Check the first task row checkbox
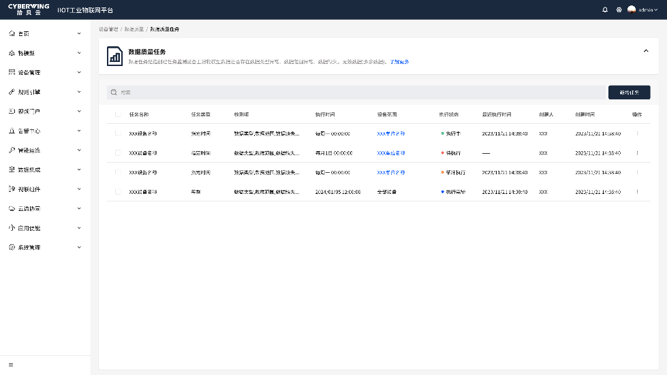This screenshot has width=667, height=375. 118,134
